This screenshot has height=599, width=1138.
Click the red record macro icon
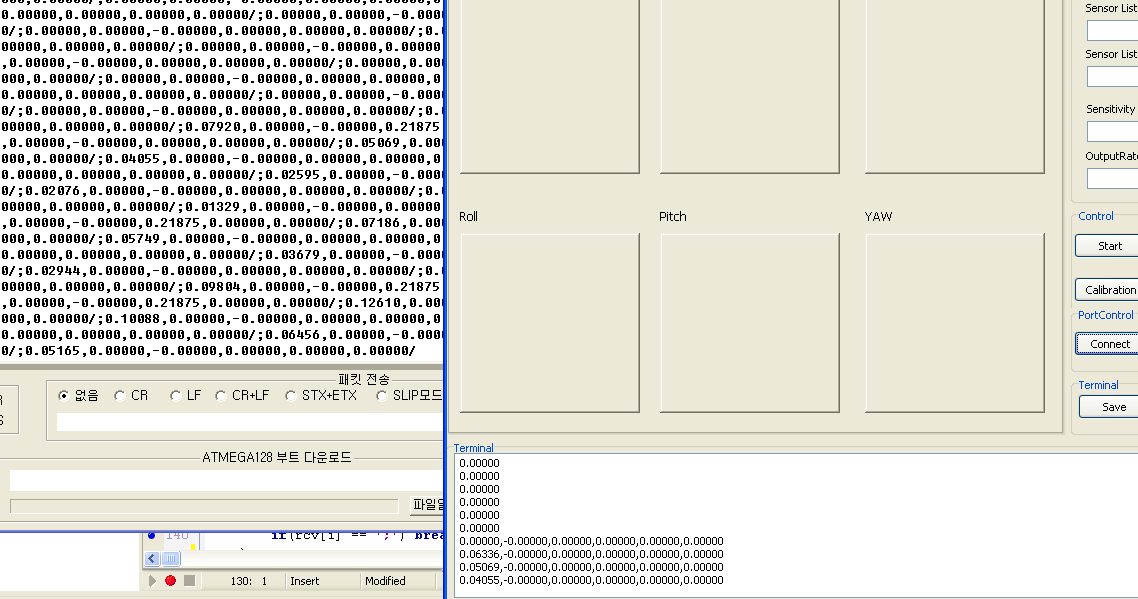tap(170, 581)
